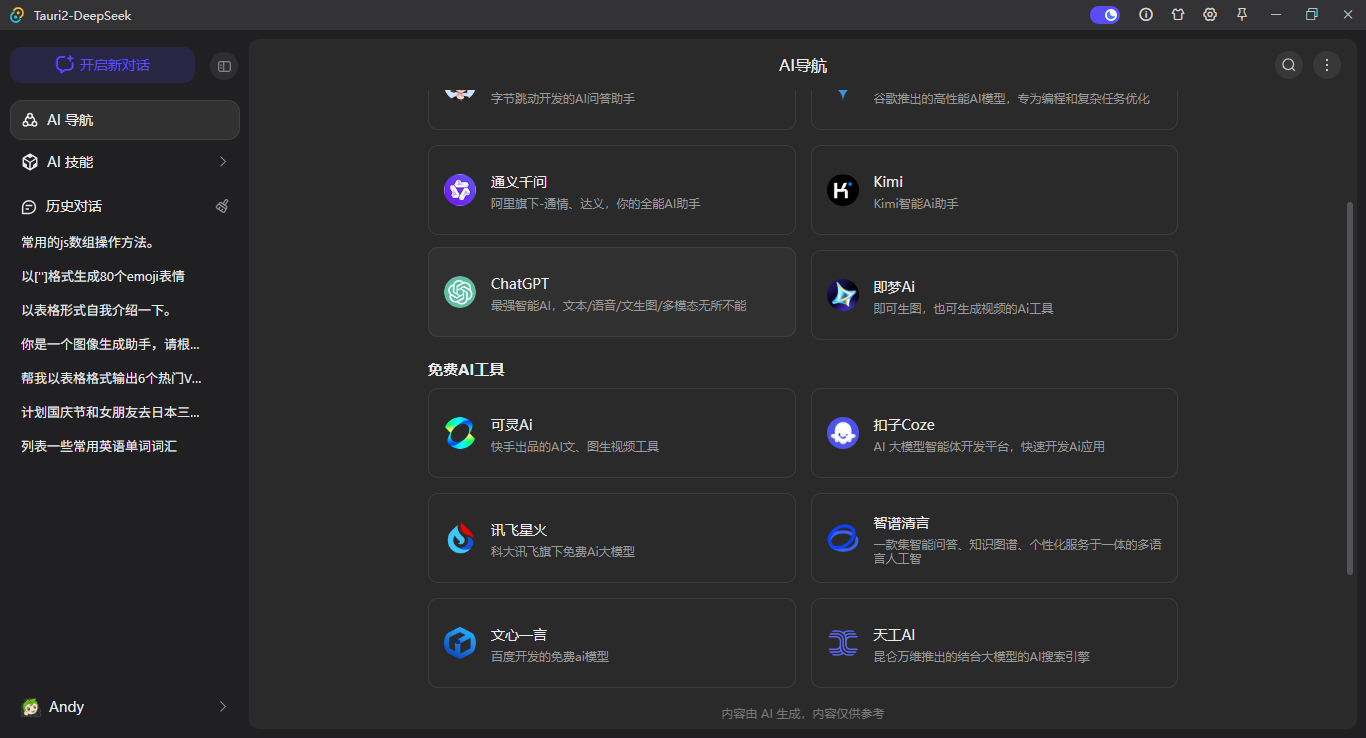Open the 通义千问 card
Viewport: 1366px width, 738px height.
[x=612, y=190]
